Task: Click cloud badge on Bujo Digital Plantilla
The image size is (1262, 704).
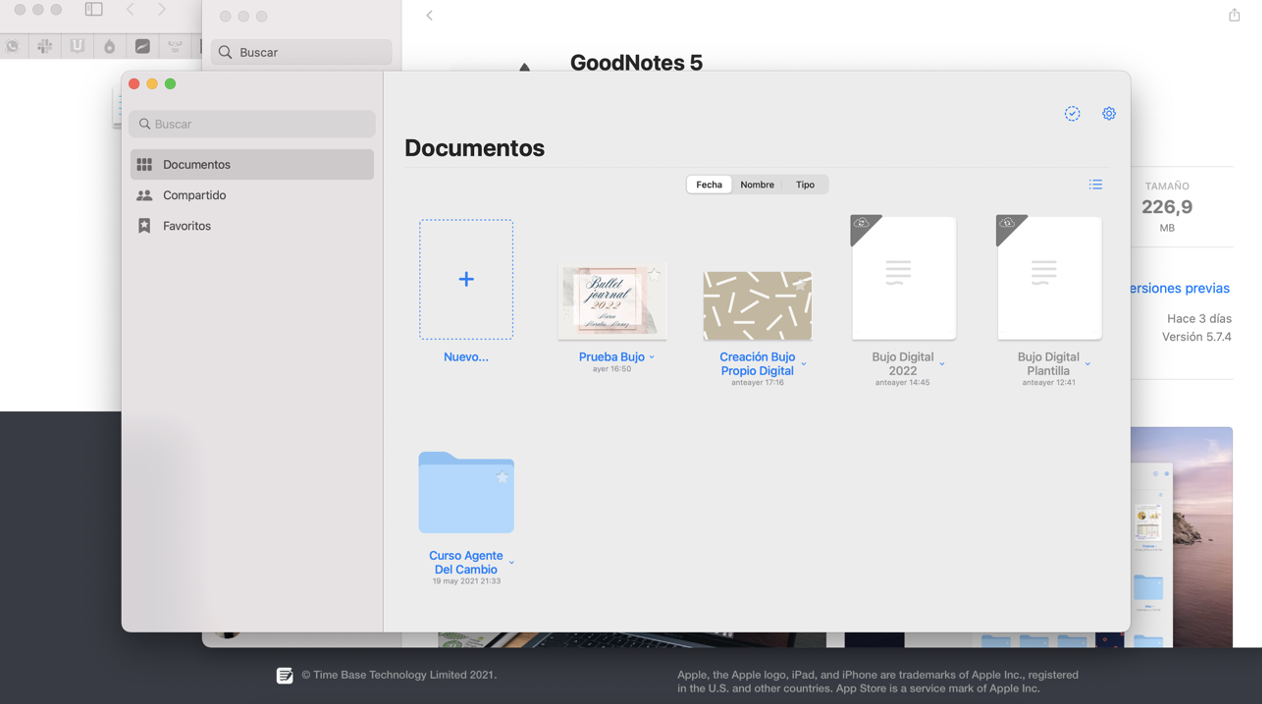Action: [1006, 224]
